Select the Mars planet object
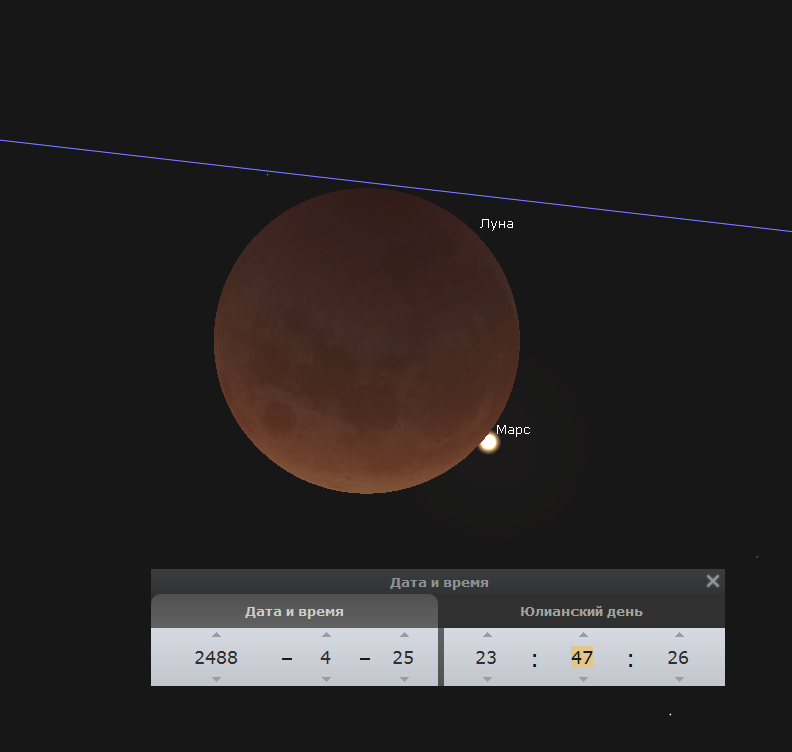This screenshot has height=752, width=792. [488, 442]
